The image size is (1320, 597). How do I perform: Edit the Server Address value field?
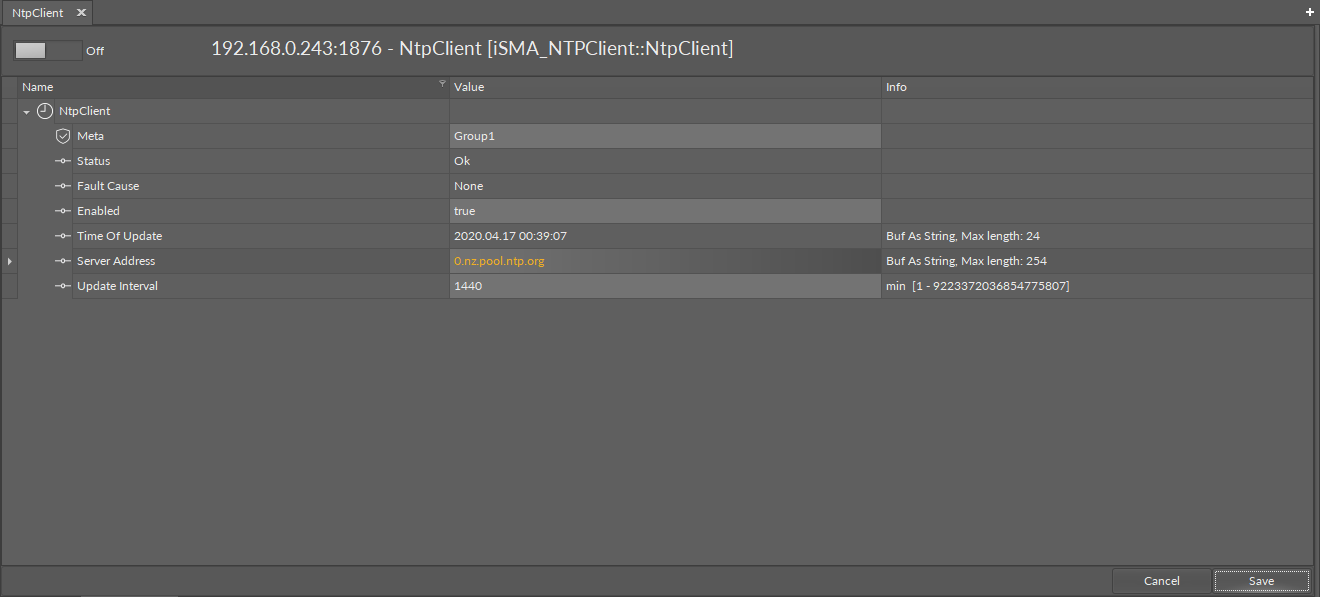[x=664, y=261]
